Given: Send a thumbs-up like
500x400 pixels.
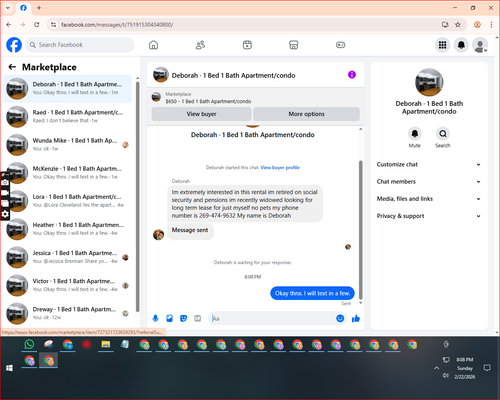Looking at the screenshot, I should 356,318.
